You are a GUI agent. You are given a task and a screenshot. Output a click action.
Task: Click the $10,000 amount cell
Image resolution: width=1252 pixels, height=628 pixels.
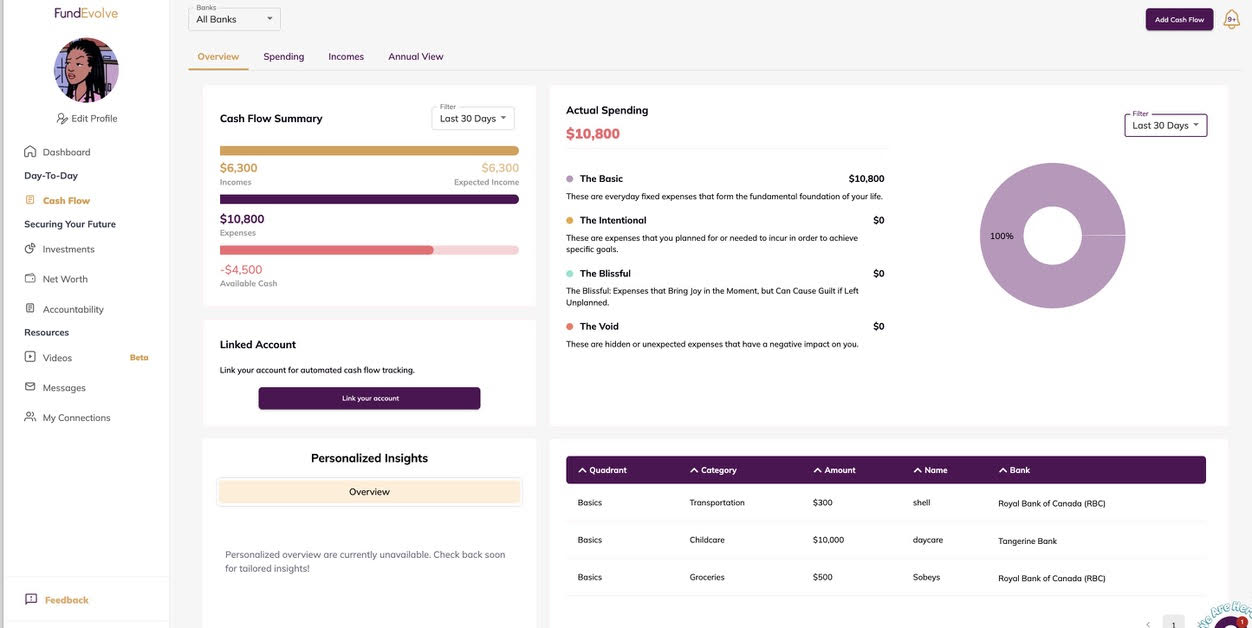[x=828, y=540]
